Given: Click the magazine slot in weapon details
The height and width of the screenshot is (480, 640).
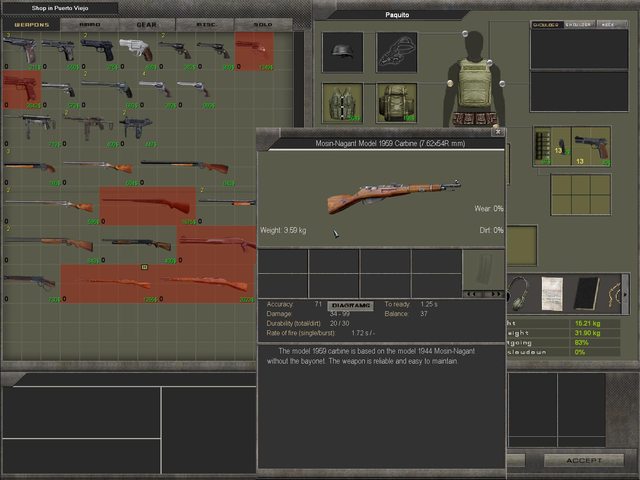Looking at the screenshot, I should pyautogui.click(x=484, y=270).
